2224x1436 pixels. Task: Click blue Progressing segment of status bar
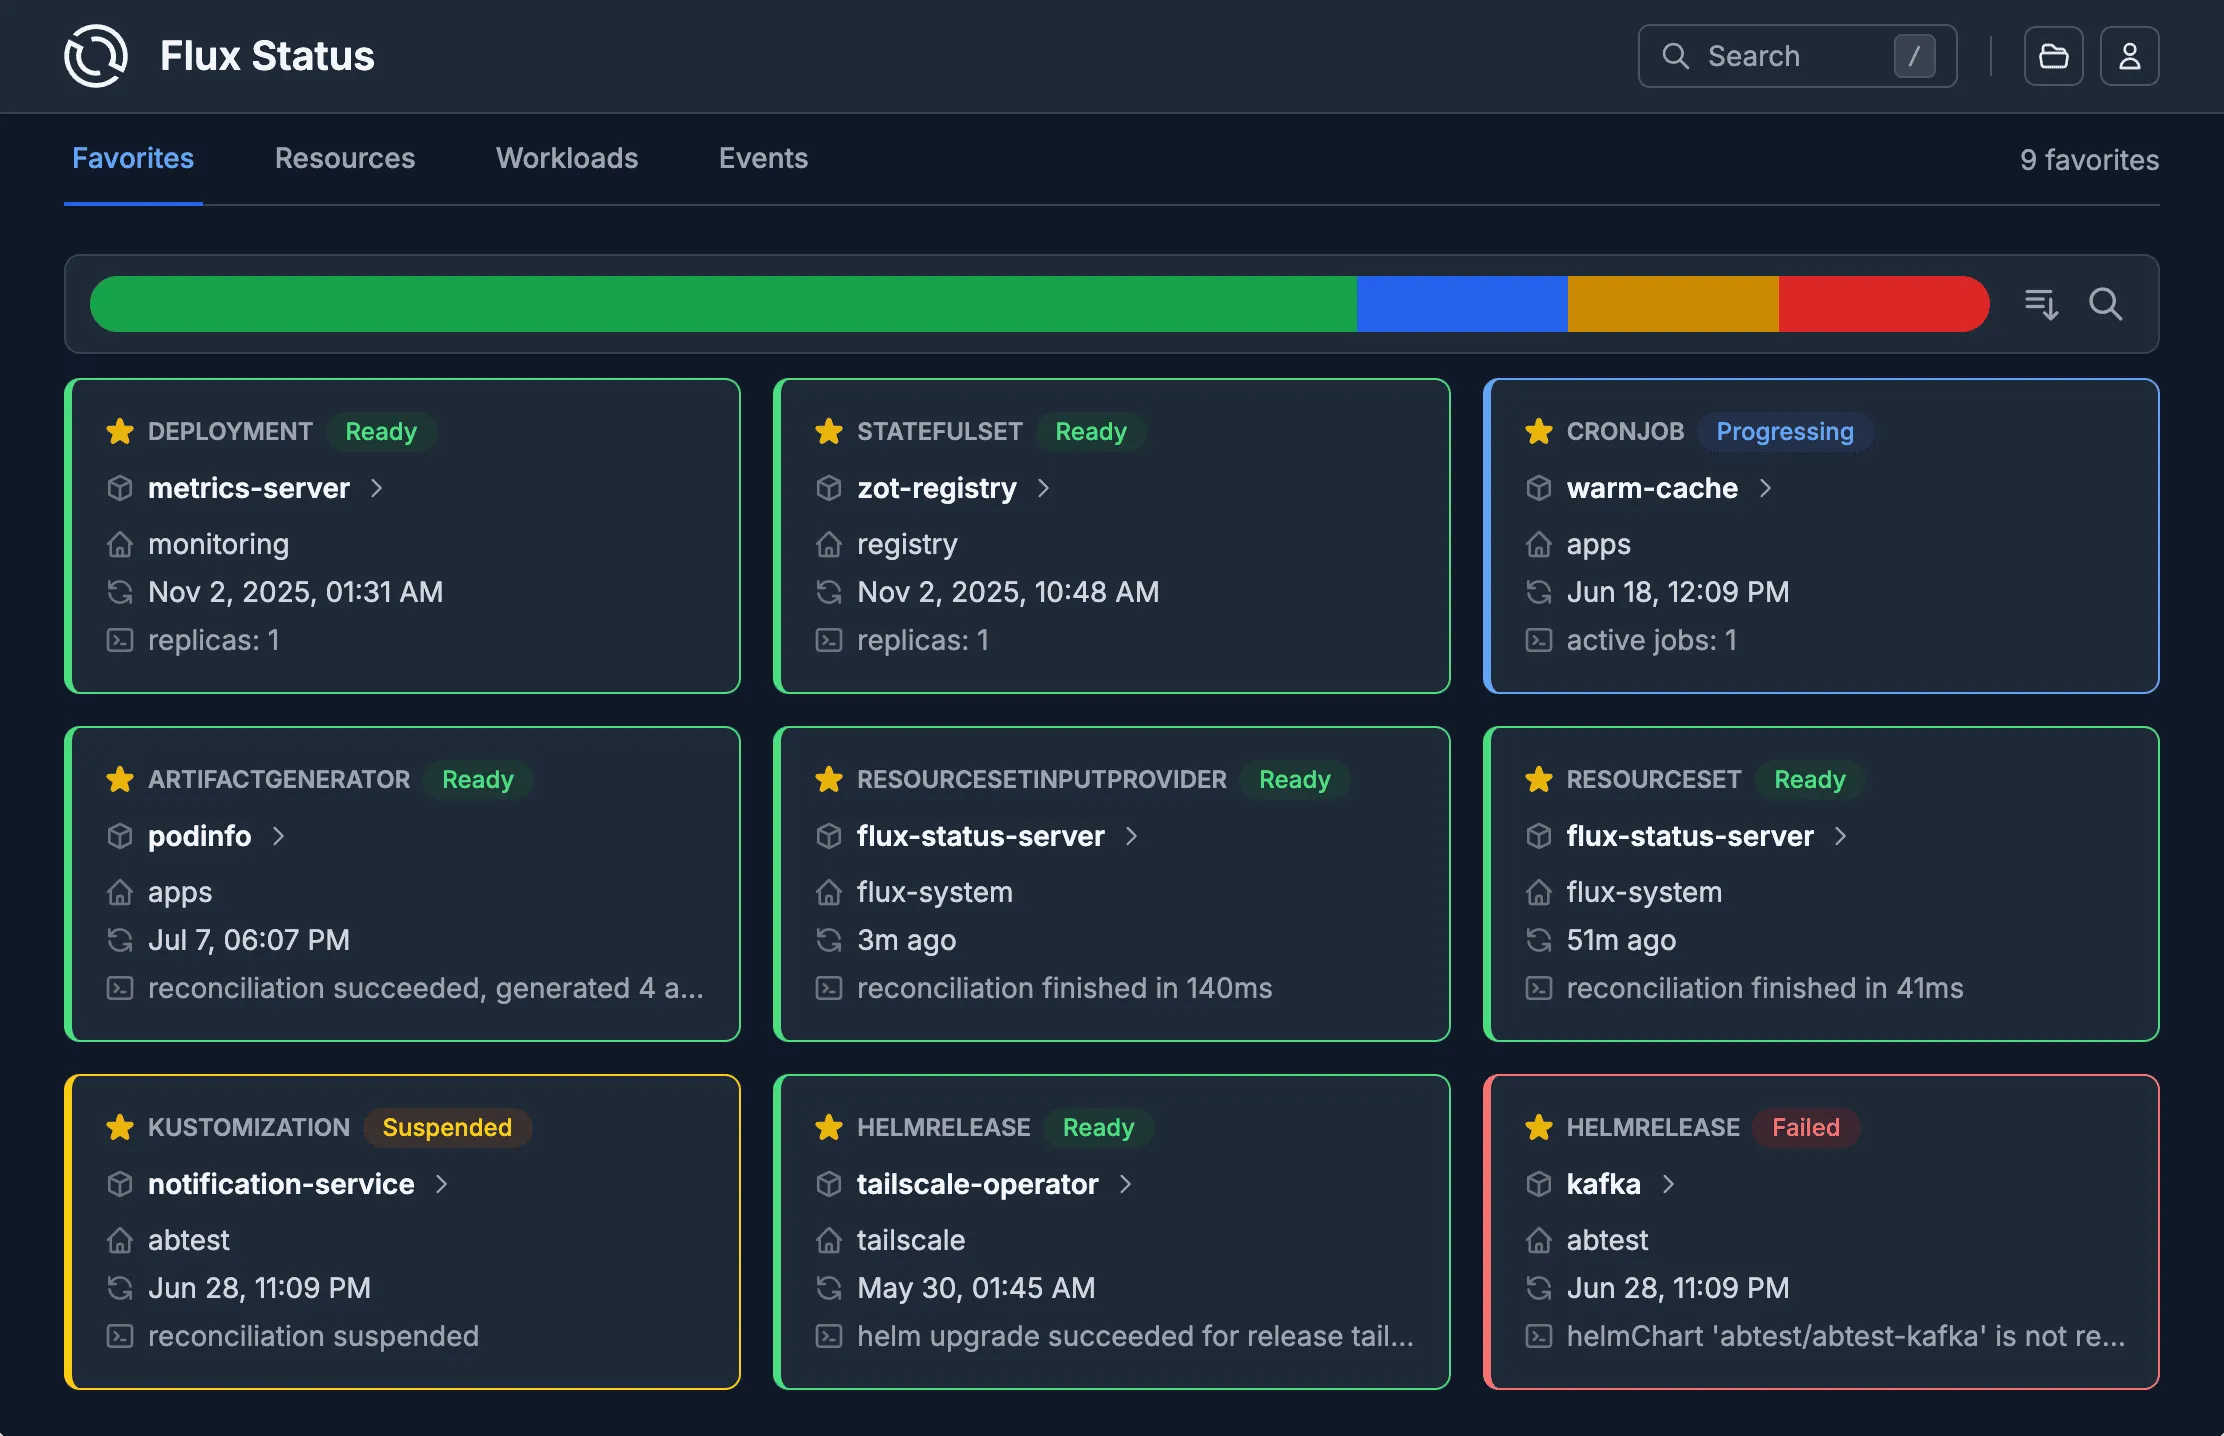click(x=1462, y=304)
